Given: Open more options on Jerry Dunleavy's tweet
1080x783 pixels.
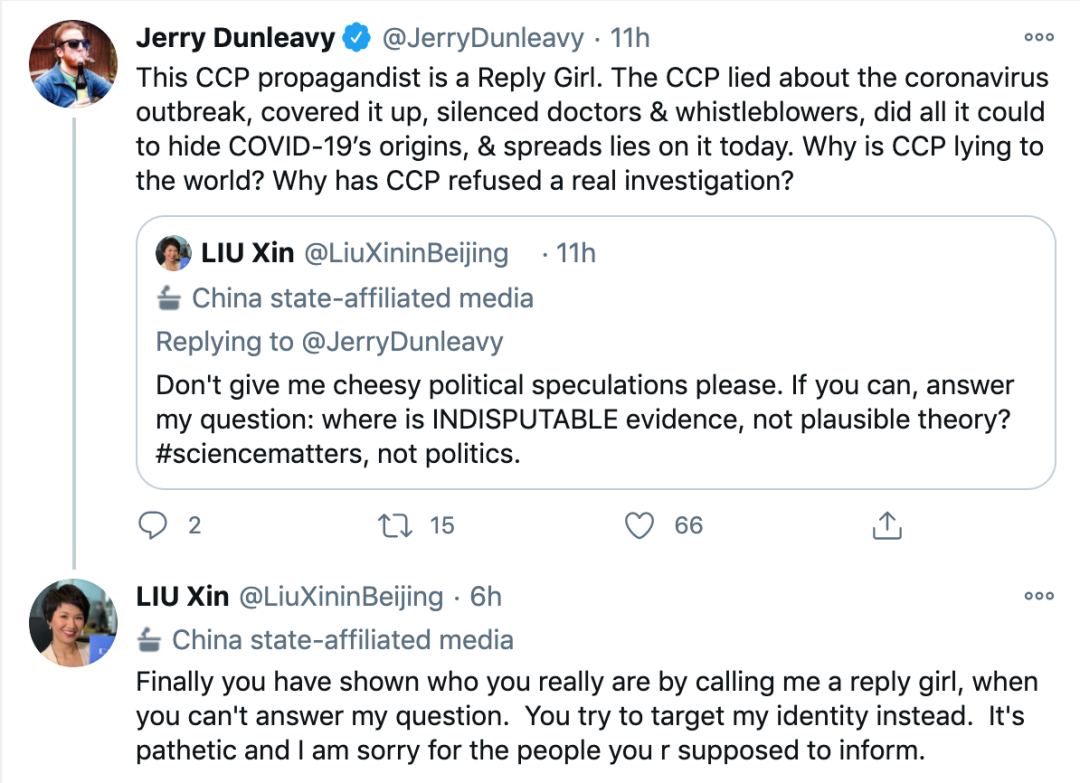Looking at the screenshot, I should 1039,38.
